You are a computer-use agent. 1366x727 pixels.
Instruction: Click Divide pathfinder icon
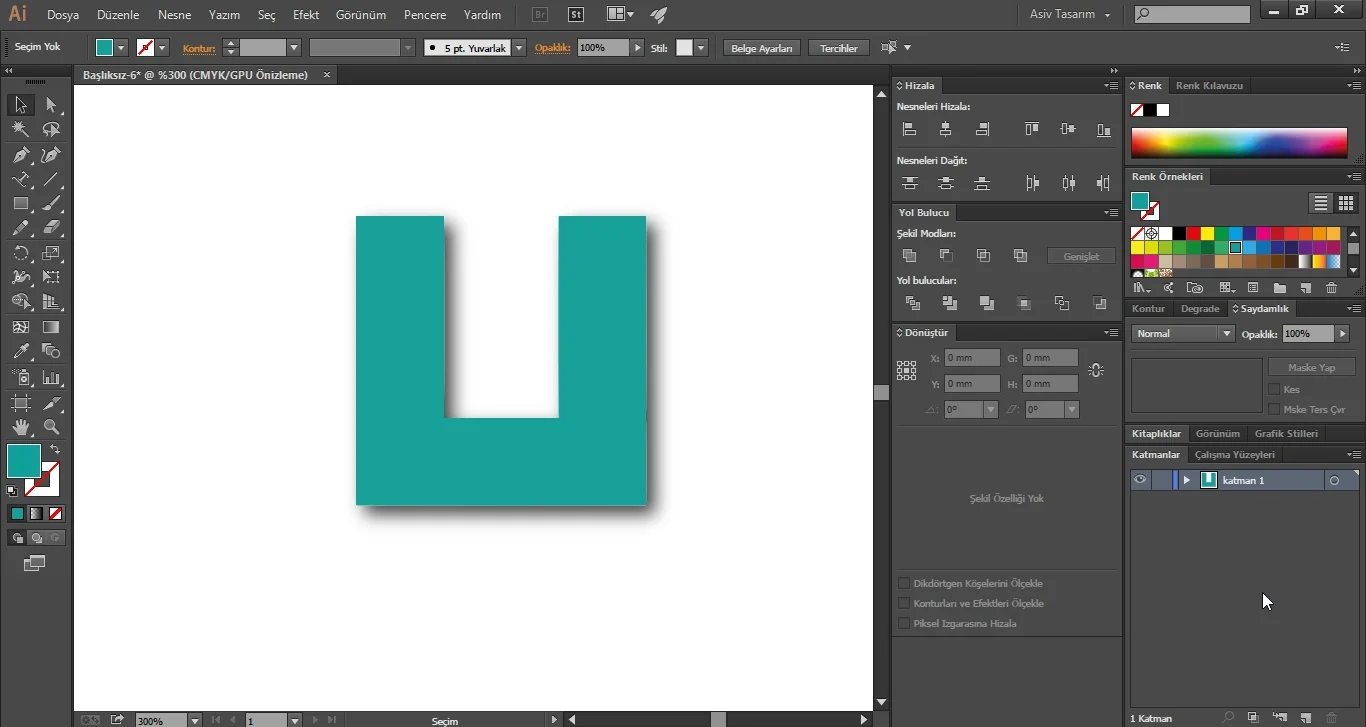click(912, 303)
